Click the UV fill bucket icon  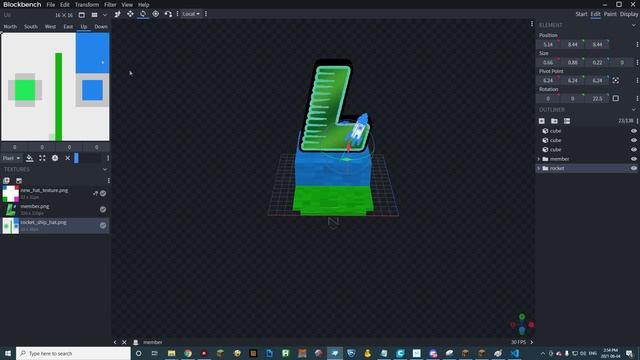click(x=29, y=158)
